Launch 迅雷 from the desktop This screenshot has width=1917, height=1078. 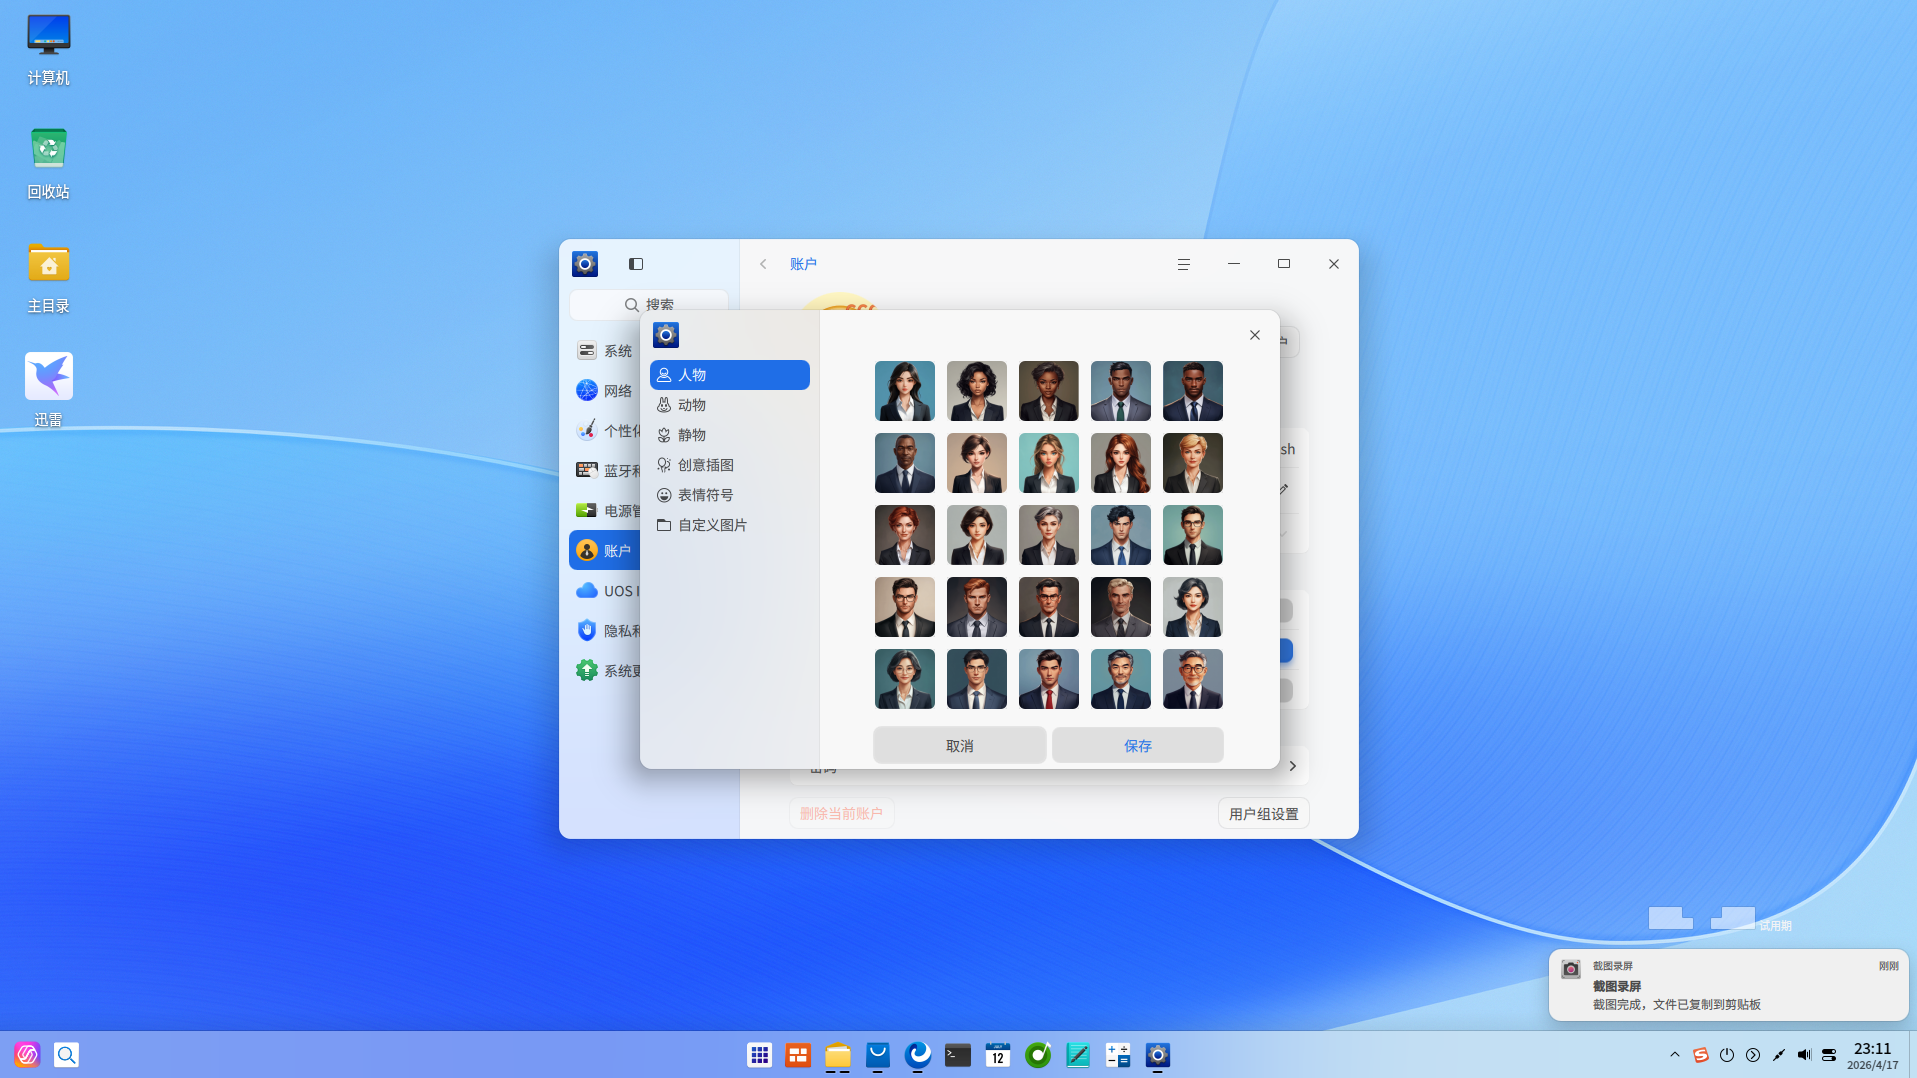(48, 391)
